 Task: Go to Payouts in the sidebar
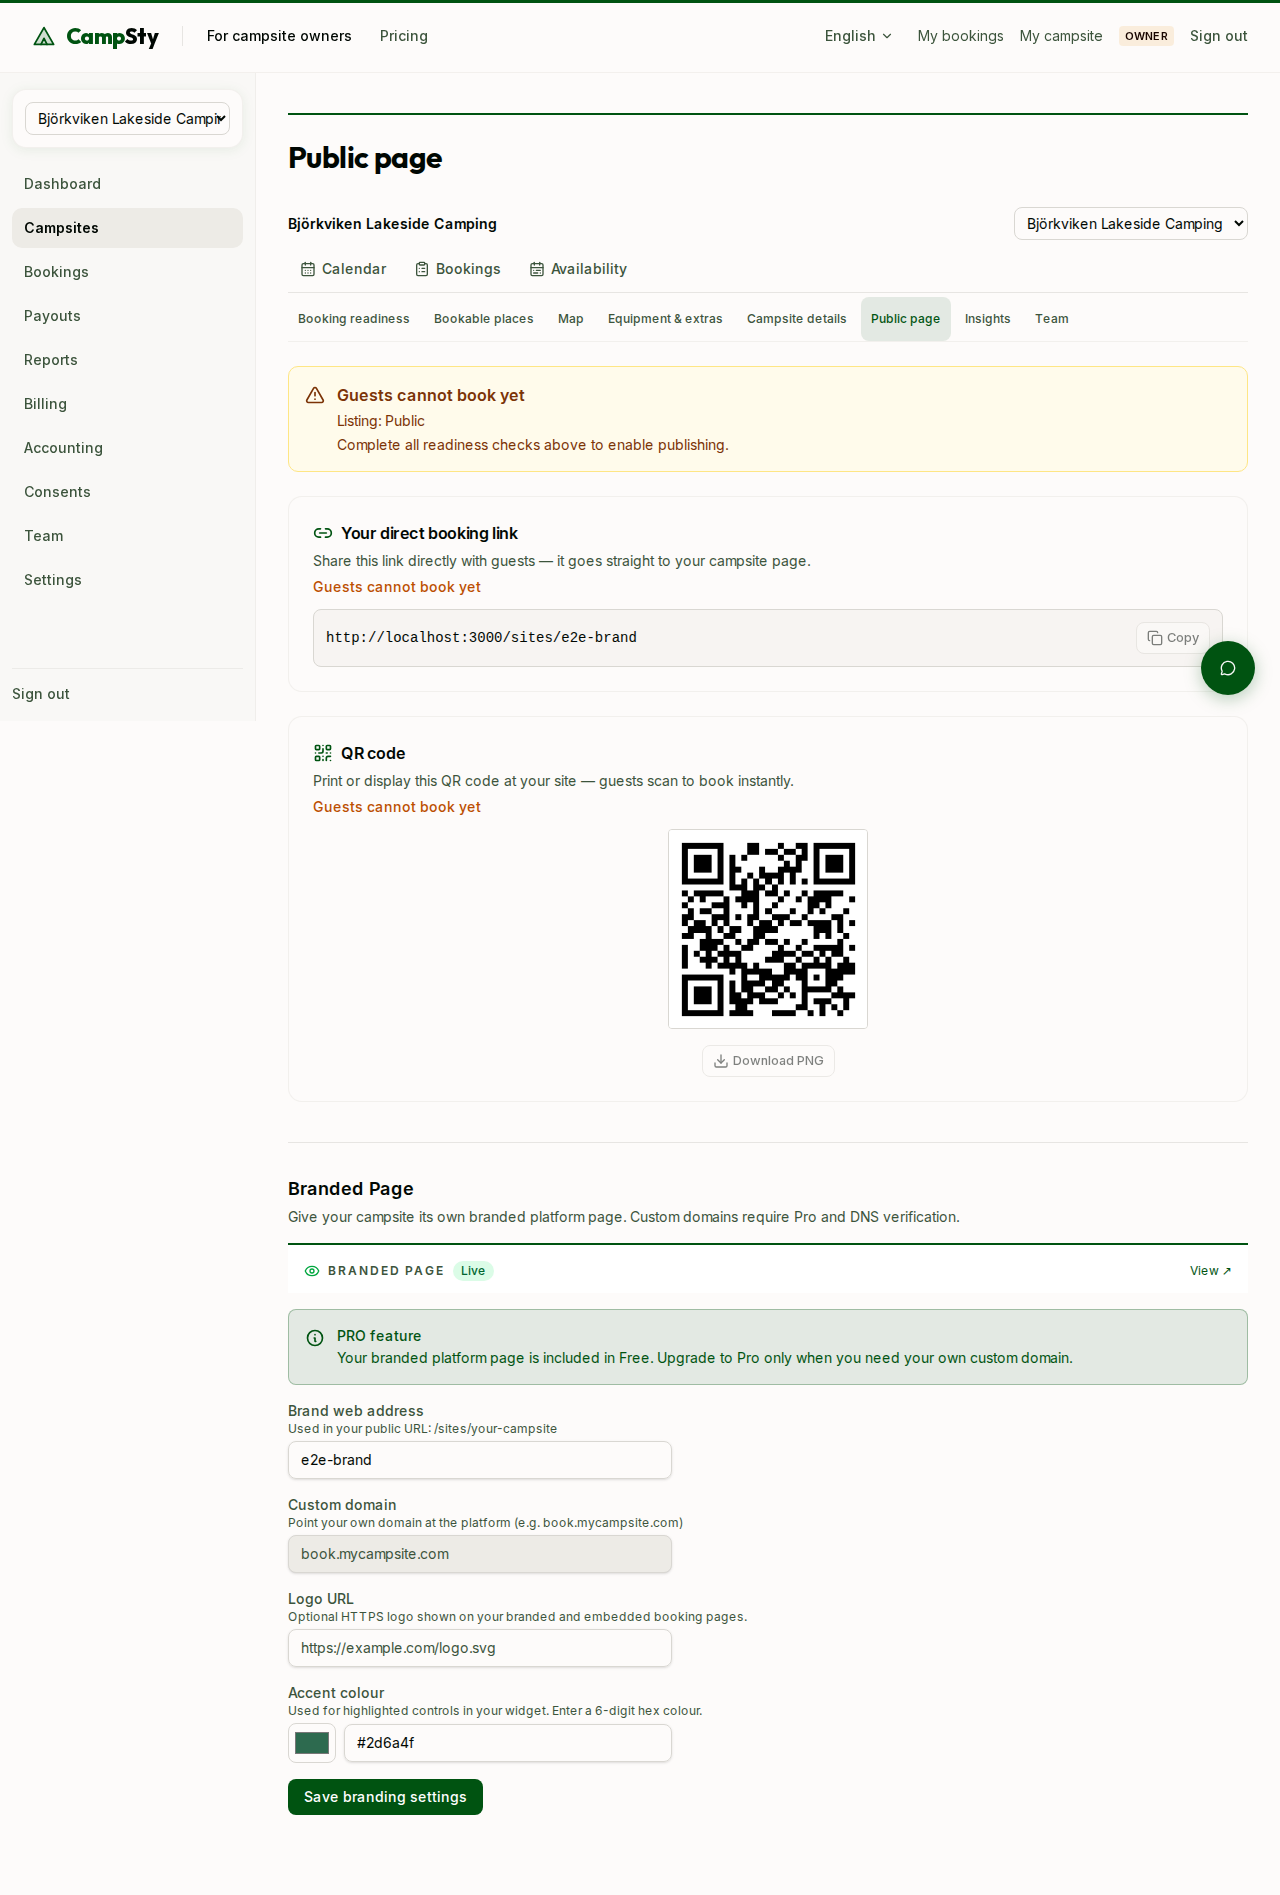127,316
